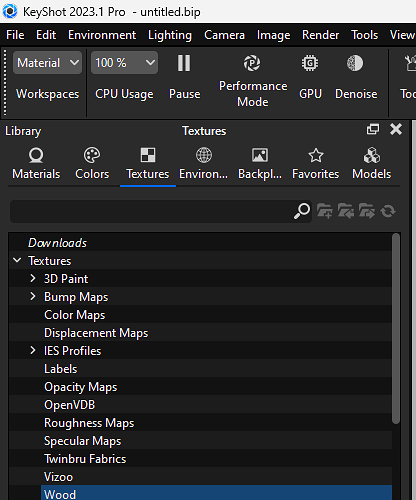Screen dimensions: 416x500
Task: Open the Environments library tab
Action: click(204, 164)
